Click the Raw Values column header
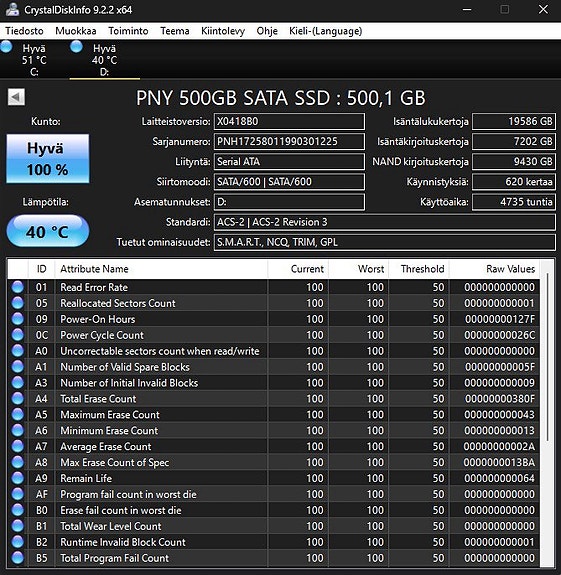This screenshot has width=561, height=575. [495, 269]
